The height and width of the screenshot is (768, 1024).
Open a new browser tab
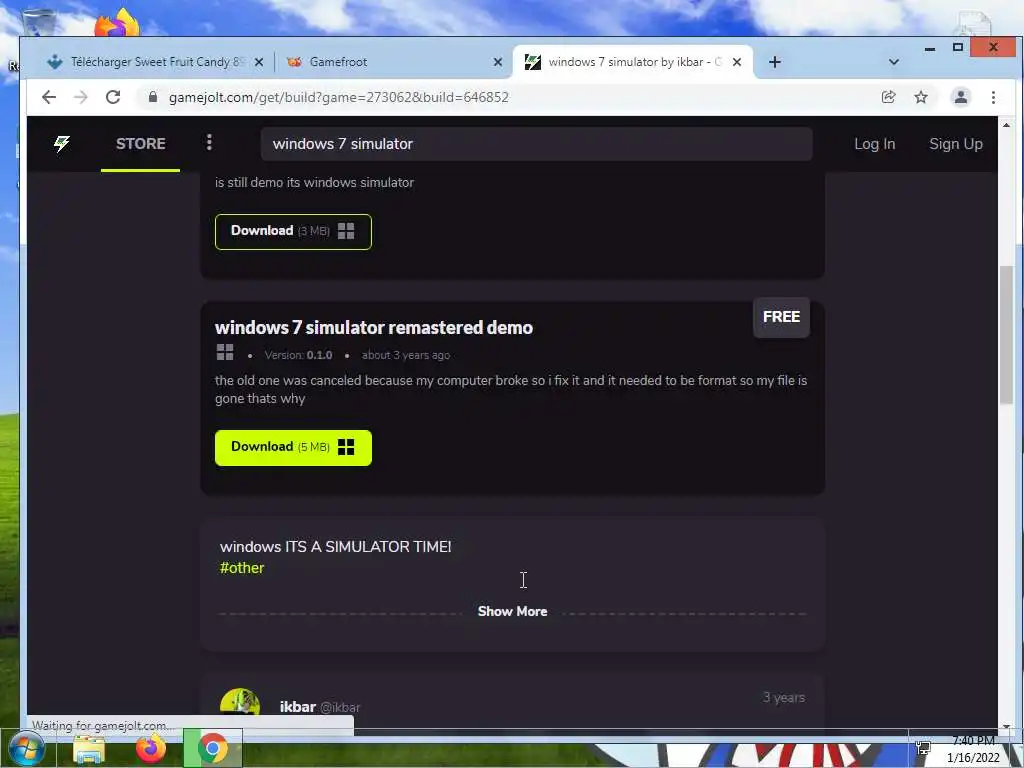pyautogui.click(x=775, y=62)
